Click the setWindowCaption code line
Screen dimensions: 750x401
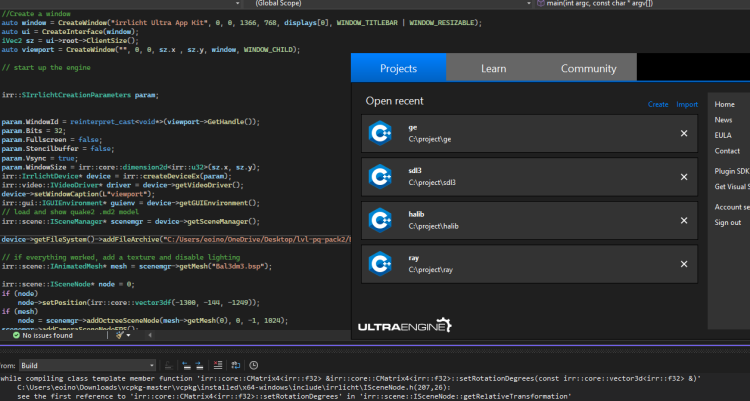[78, 194]
